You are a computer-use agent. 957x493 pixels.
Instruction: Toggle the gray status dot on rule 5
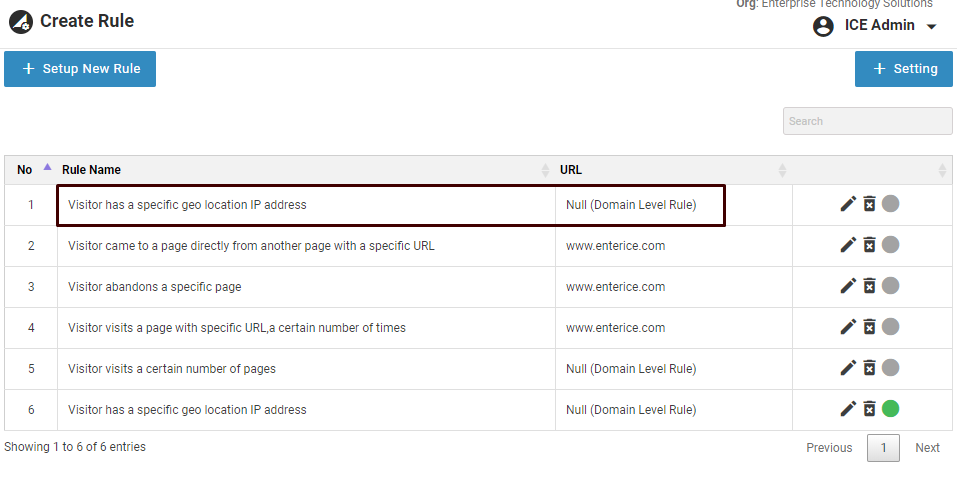pos(891,368)
